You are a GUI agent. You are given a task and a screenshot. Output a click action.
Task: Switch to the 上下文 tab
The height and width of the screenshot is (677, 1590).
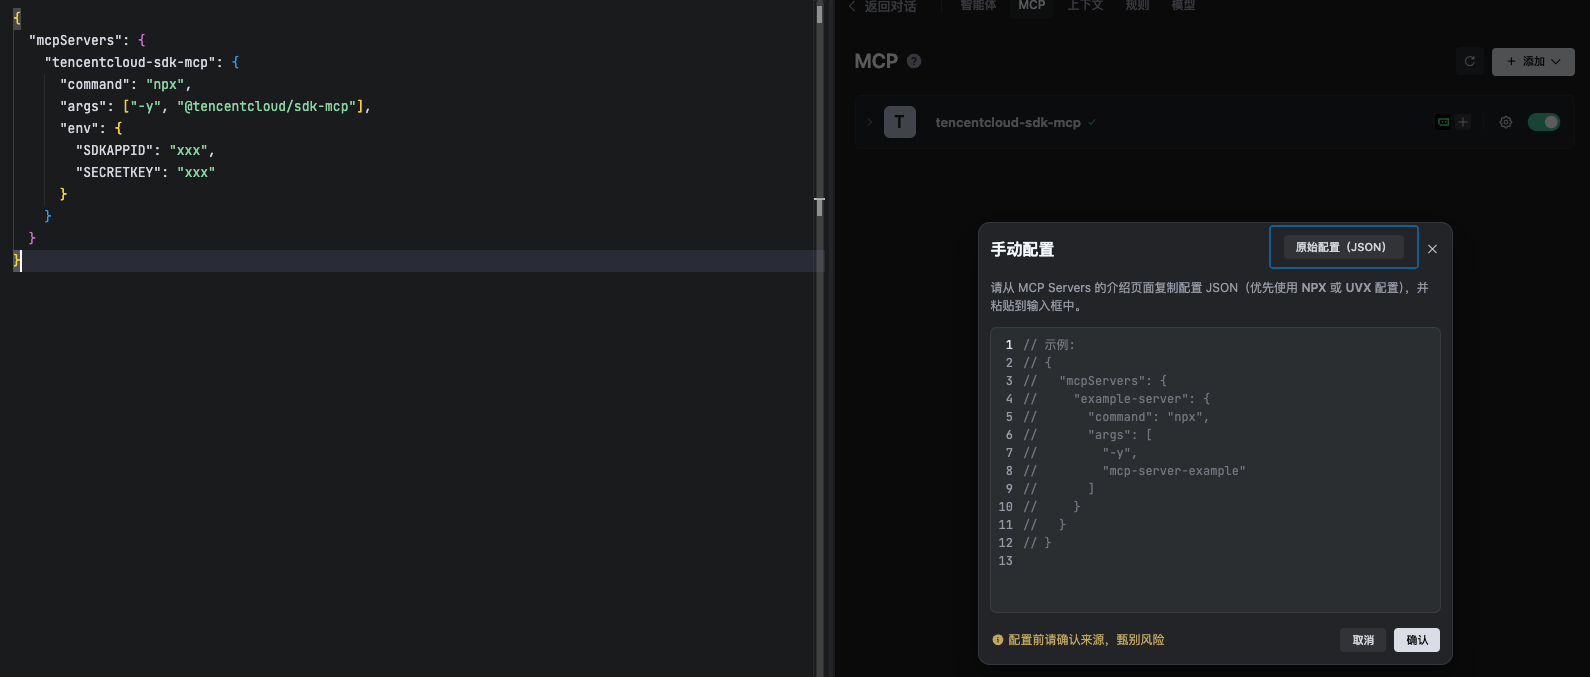pyautogui.click(x=1085, y=6)
